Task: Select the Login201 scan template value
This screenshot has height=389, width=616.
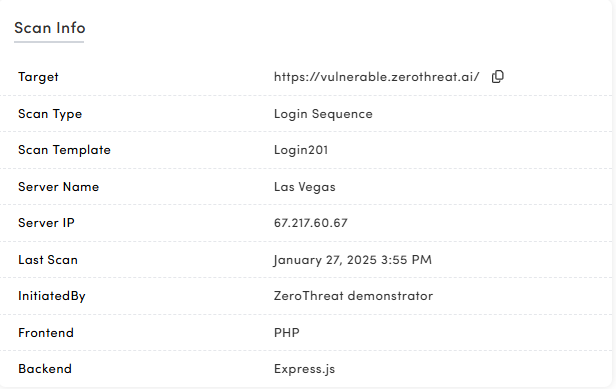Action: (x=301, y=150)
